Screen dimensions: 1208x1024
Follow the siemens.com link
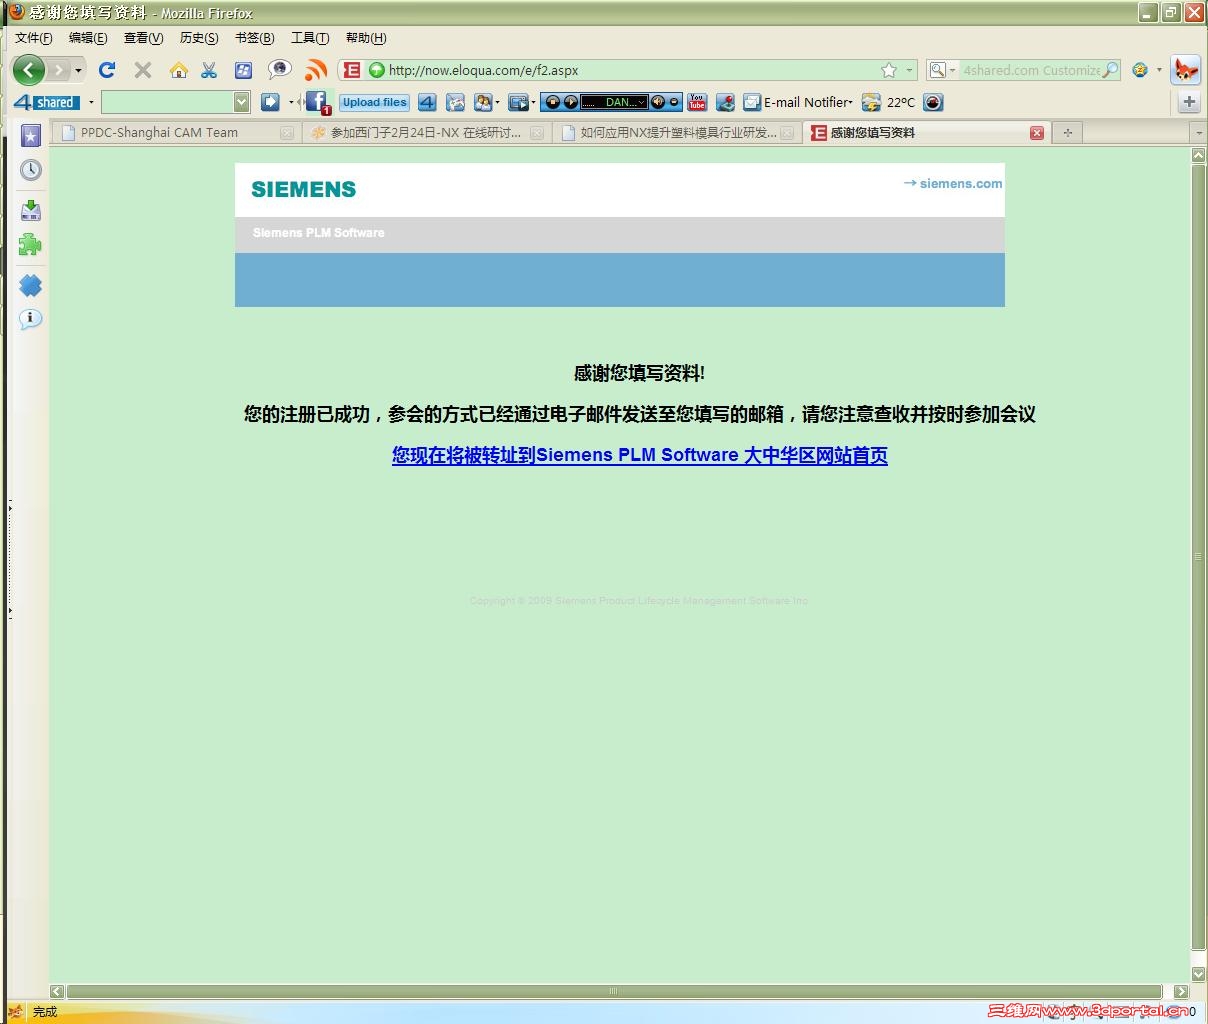[x=953, y=183]
